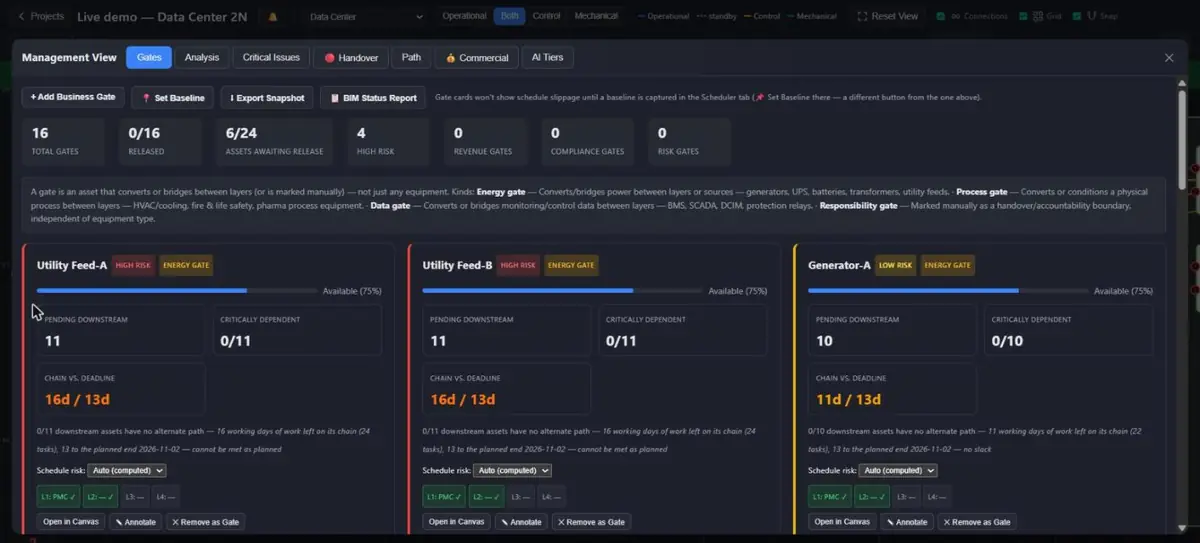This screenshot has height=543, width=1200.
Task: Select the Operational view mode
Action: click(465, 16)
